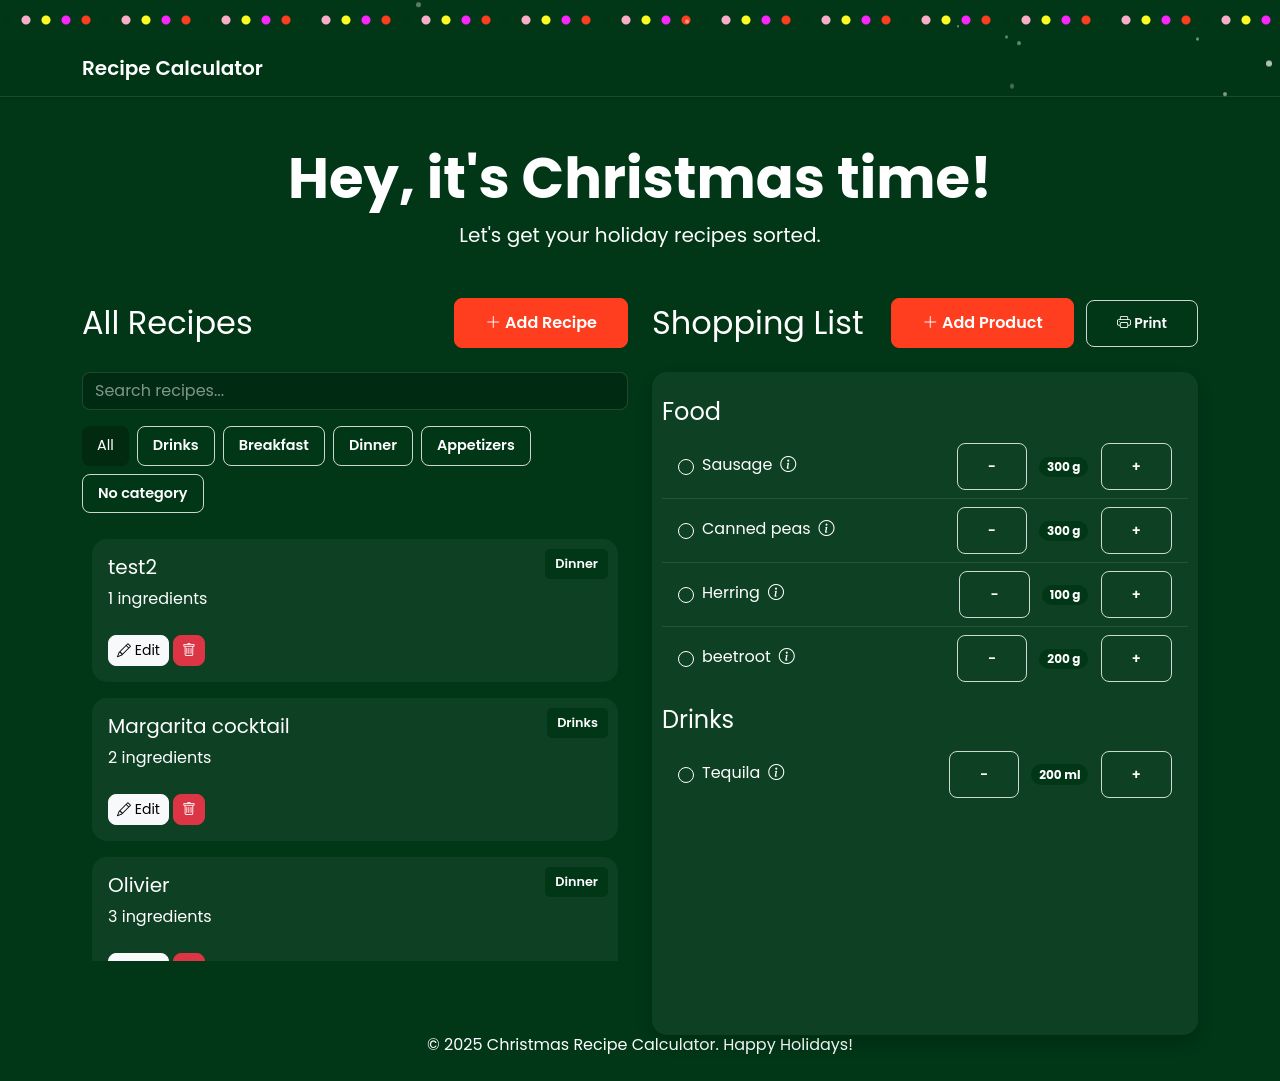
Task: Click Add Product button
Action: tap(982, 323)
